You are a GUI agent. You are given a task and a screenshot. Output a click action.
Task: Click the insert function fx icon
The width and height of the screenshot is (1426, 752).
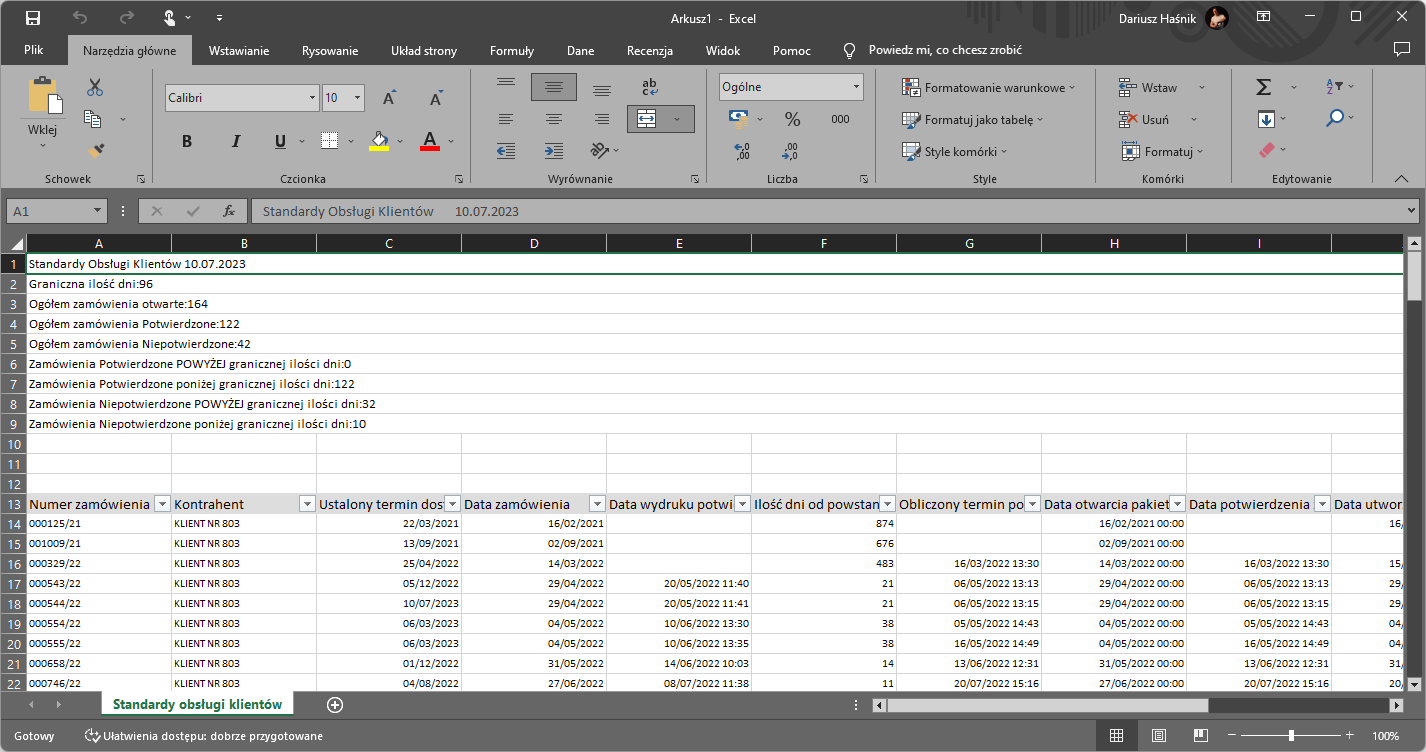point(229,211)
